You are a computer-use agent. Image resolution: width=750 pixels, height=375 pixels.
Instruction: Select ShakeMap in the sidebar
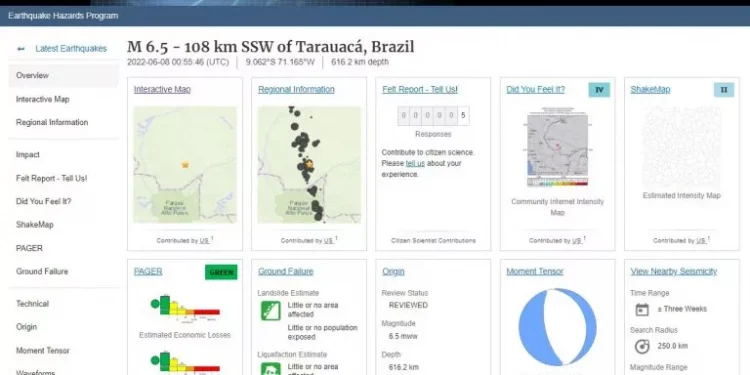[x=35, y=225]
